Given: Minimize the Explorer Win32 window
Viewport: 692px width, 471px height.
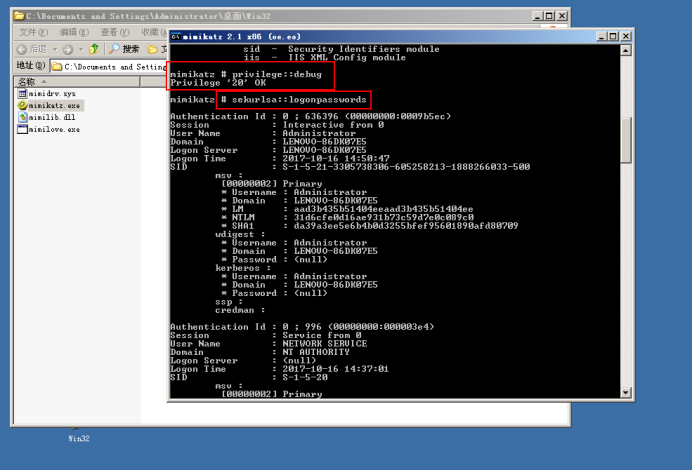Looking at the screenshot, I should pos(537,16).
